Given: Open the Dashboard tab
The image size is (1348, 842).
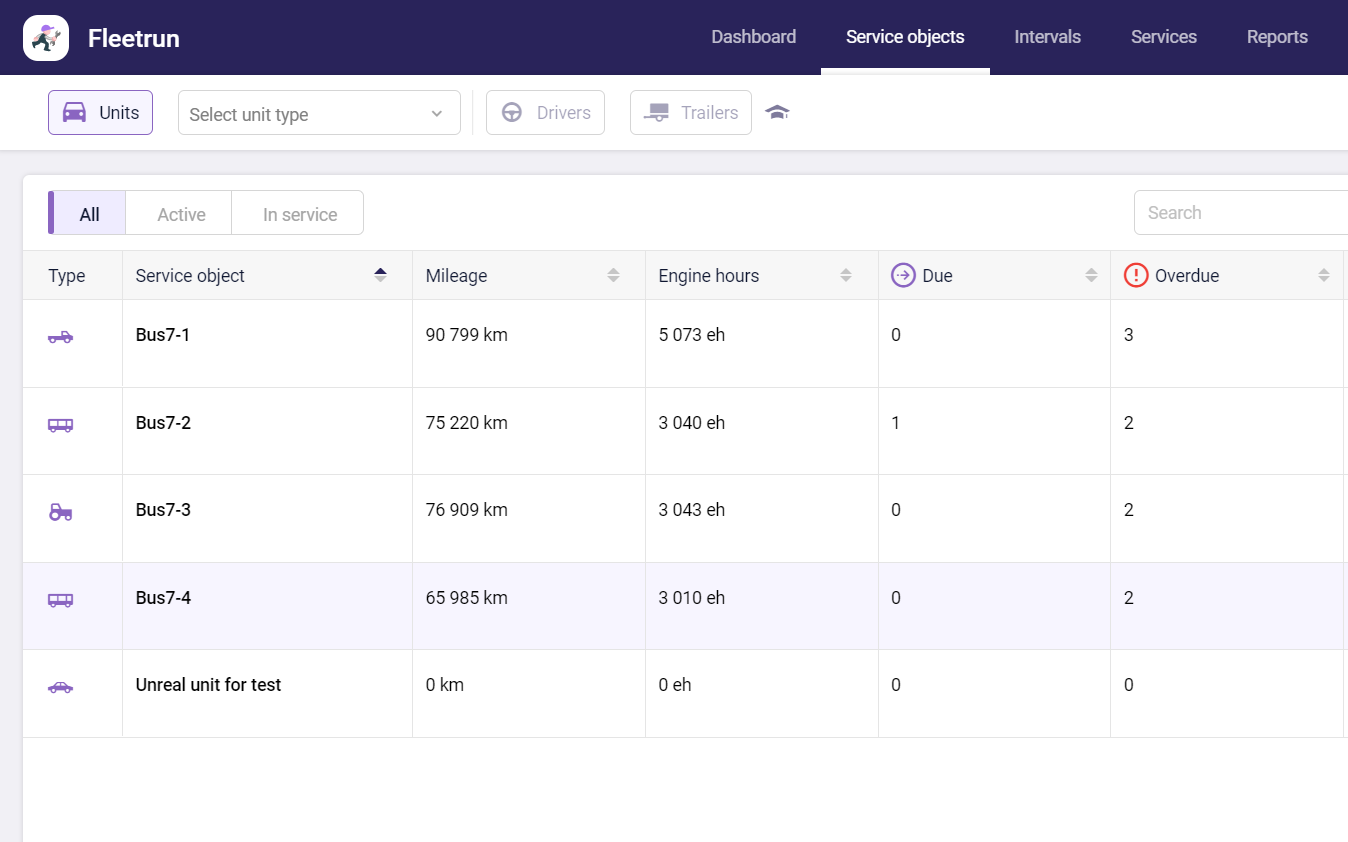Looking at the screenshot, I should (x=753, y=37).
